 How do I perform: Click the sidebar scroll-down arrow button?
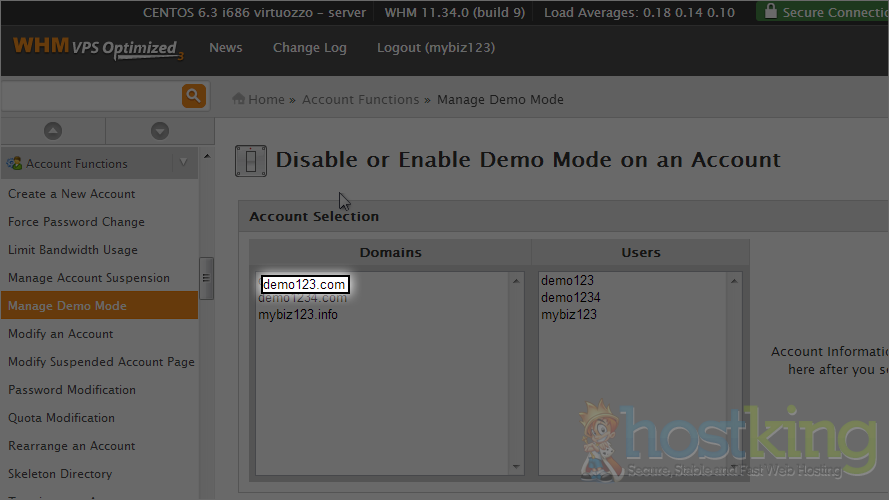(x=159, y=131)
